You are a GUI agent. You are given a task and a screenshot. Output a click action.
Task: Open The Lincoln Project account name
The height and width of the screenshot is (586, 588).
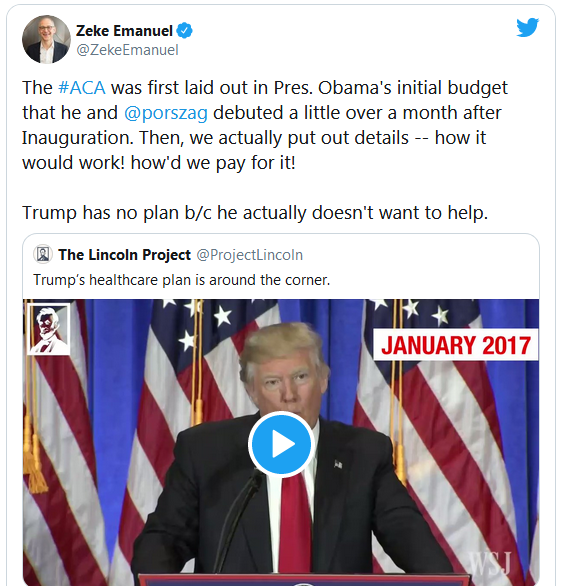tap(124, 255)
